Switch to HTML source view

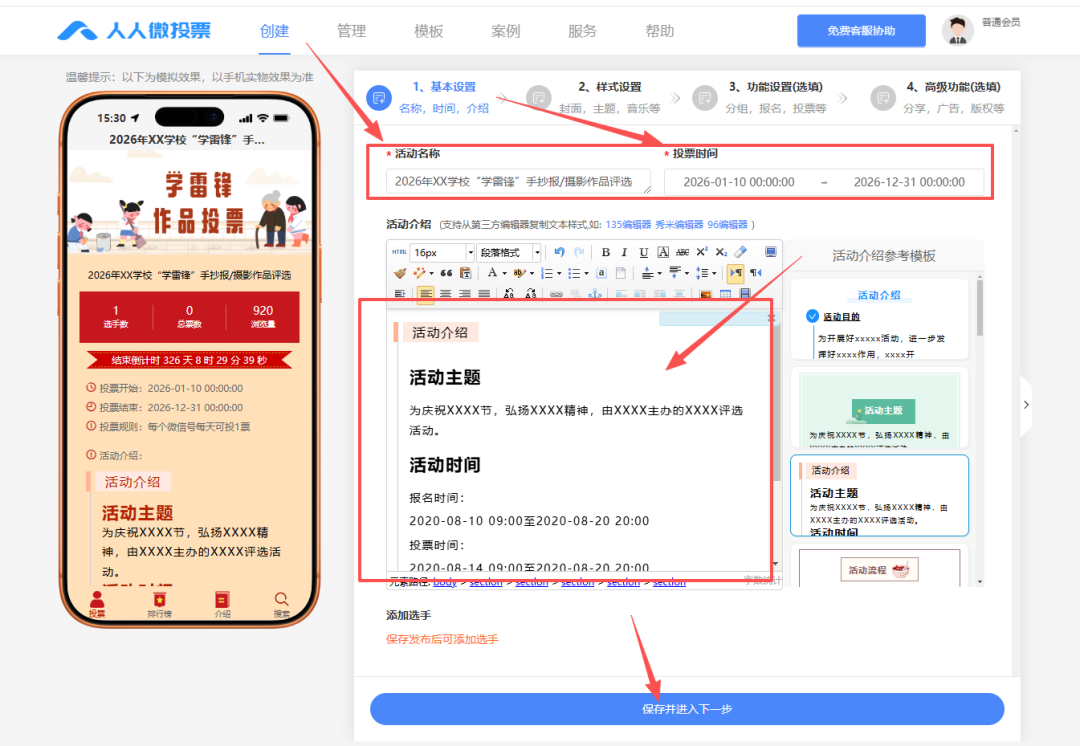coord(399,252)
